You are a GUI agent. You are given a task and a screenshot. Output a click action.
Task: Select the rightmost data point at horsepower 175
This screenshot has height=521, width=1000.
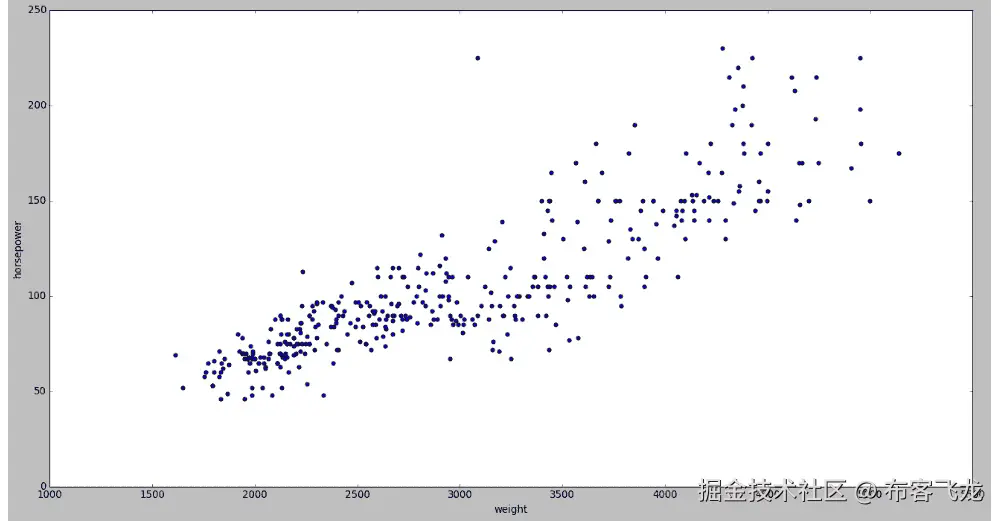coord(899,154)
